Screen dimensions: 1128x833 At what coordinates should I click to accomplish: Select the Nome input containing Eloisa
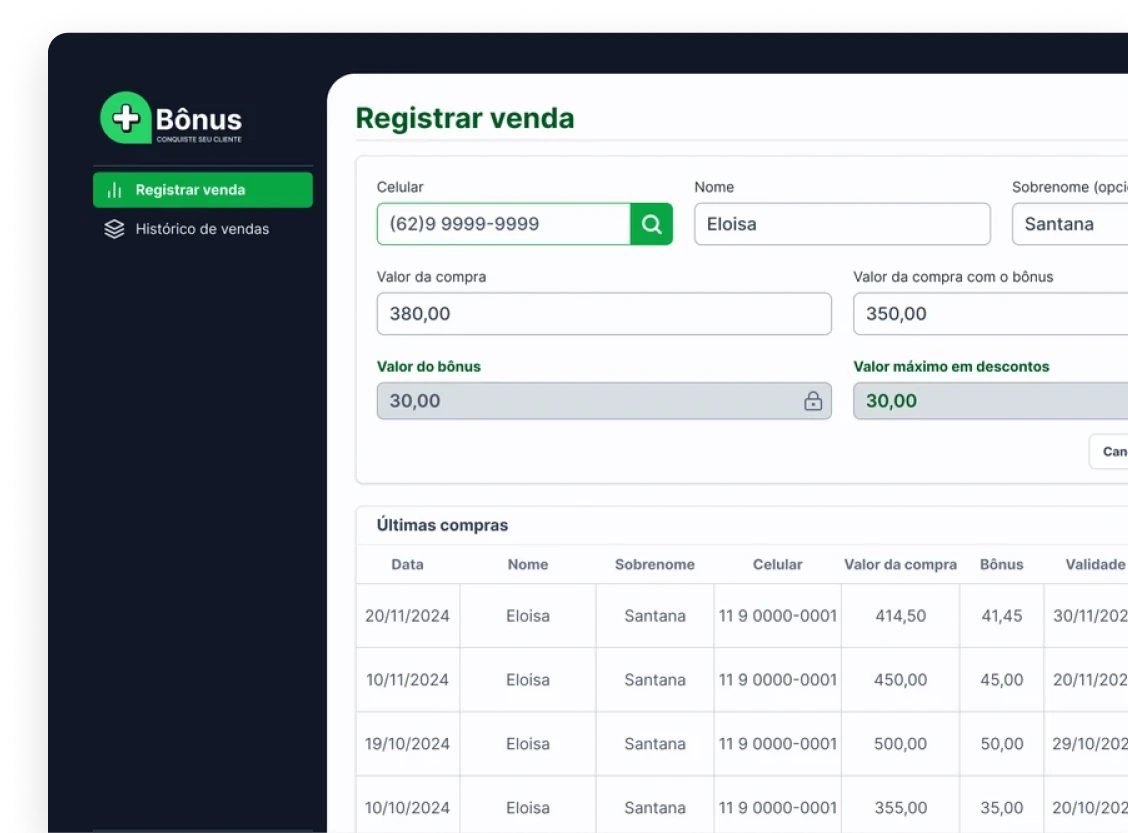click(x=842, y=224)
